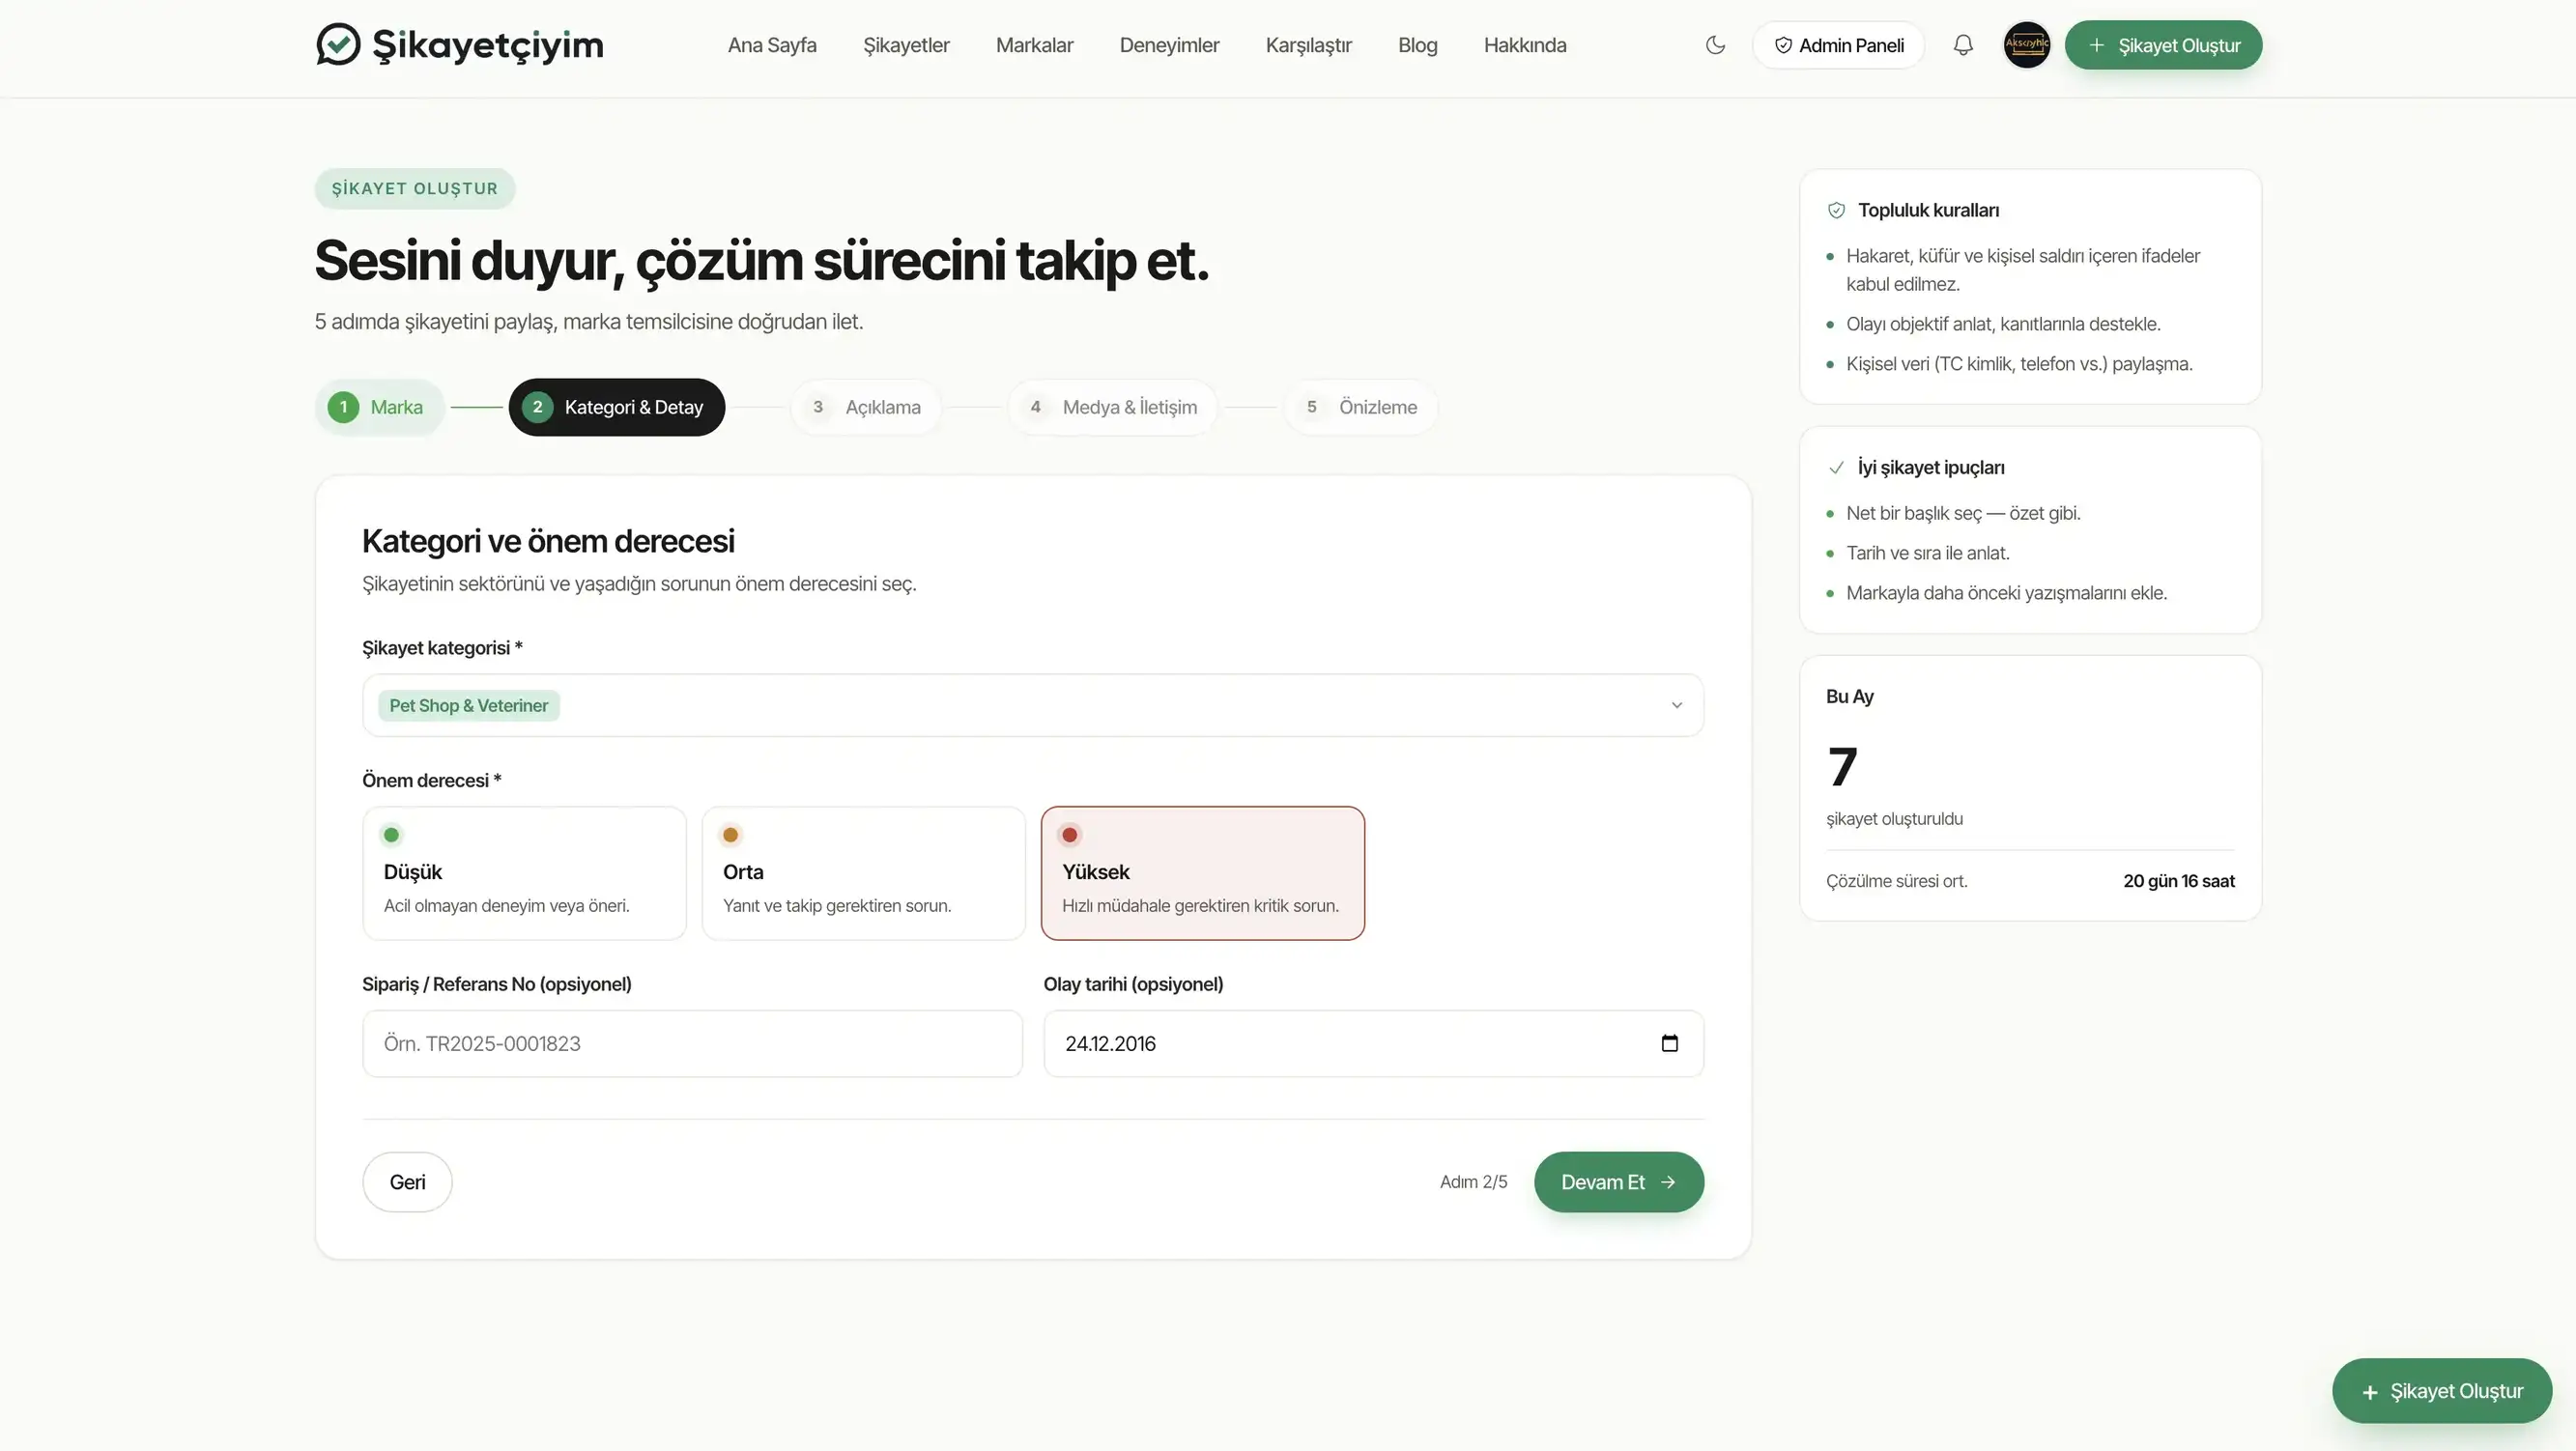Open Şikayetler navigation item
The height and width of the screenshot is (1451, 2576).
[906, 45]
